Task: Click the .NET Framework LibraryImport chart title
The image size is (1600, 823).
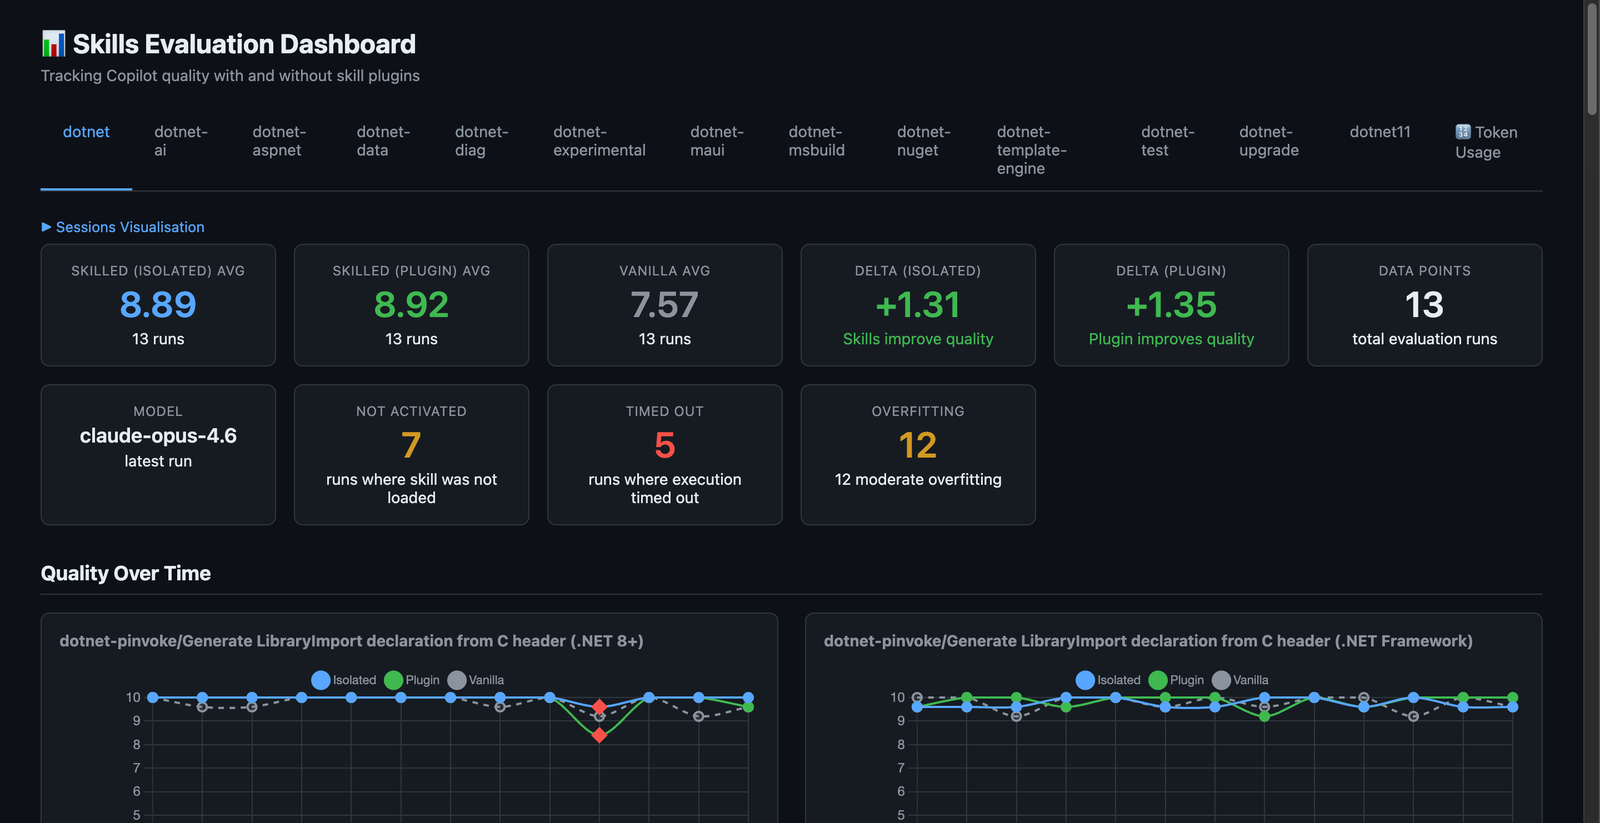Action: [x=1148, y=641]
